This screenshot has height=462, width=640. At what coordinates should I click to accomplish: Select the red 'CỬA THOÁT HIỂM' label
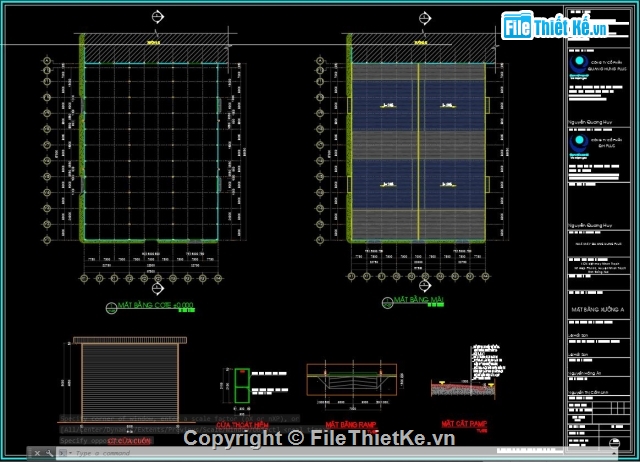[x=242, y=425]
